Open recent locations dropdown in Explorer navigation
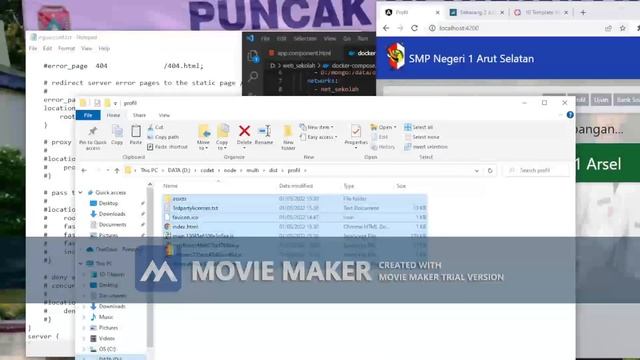Screen dimensions: 640x360 pos(108,170)
